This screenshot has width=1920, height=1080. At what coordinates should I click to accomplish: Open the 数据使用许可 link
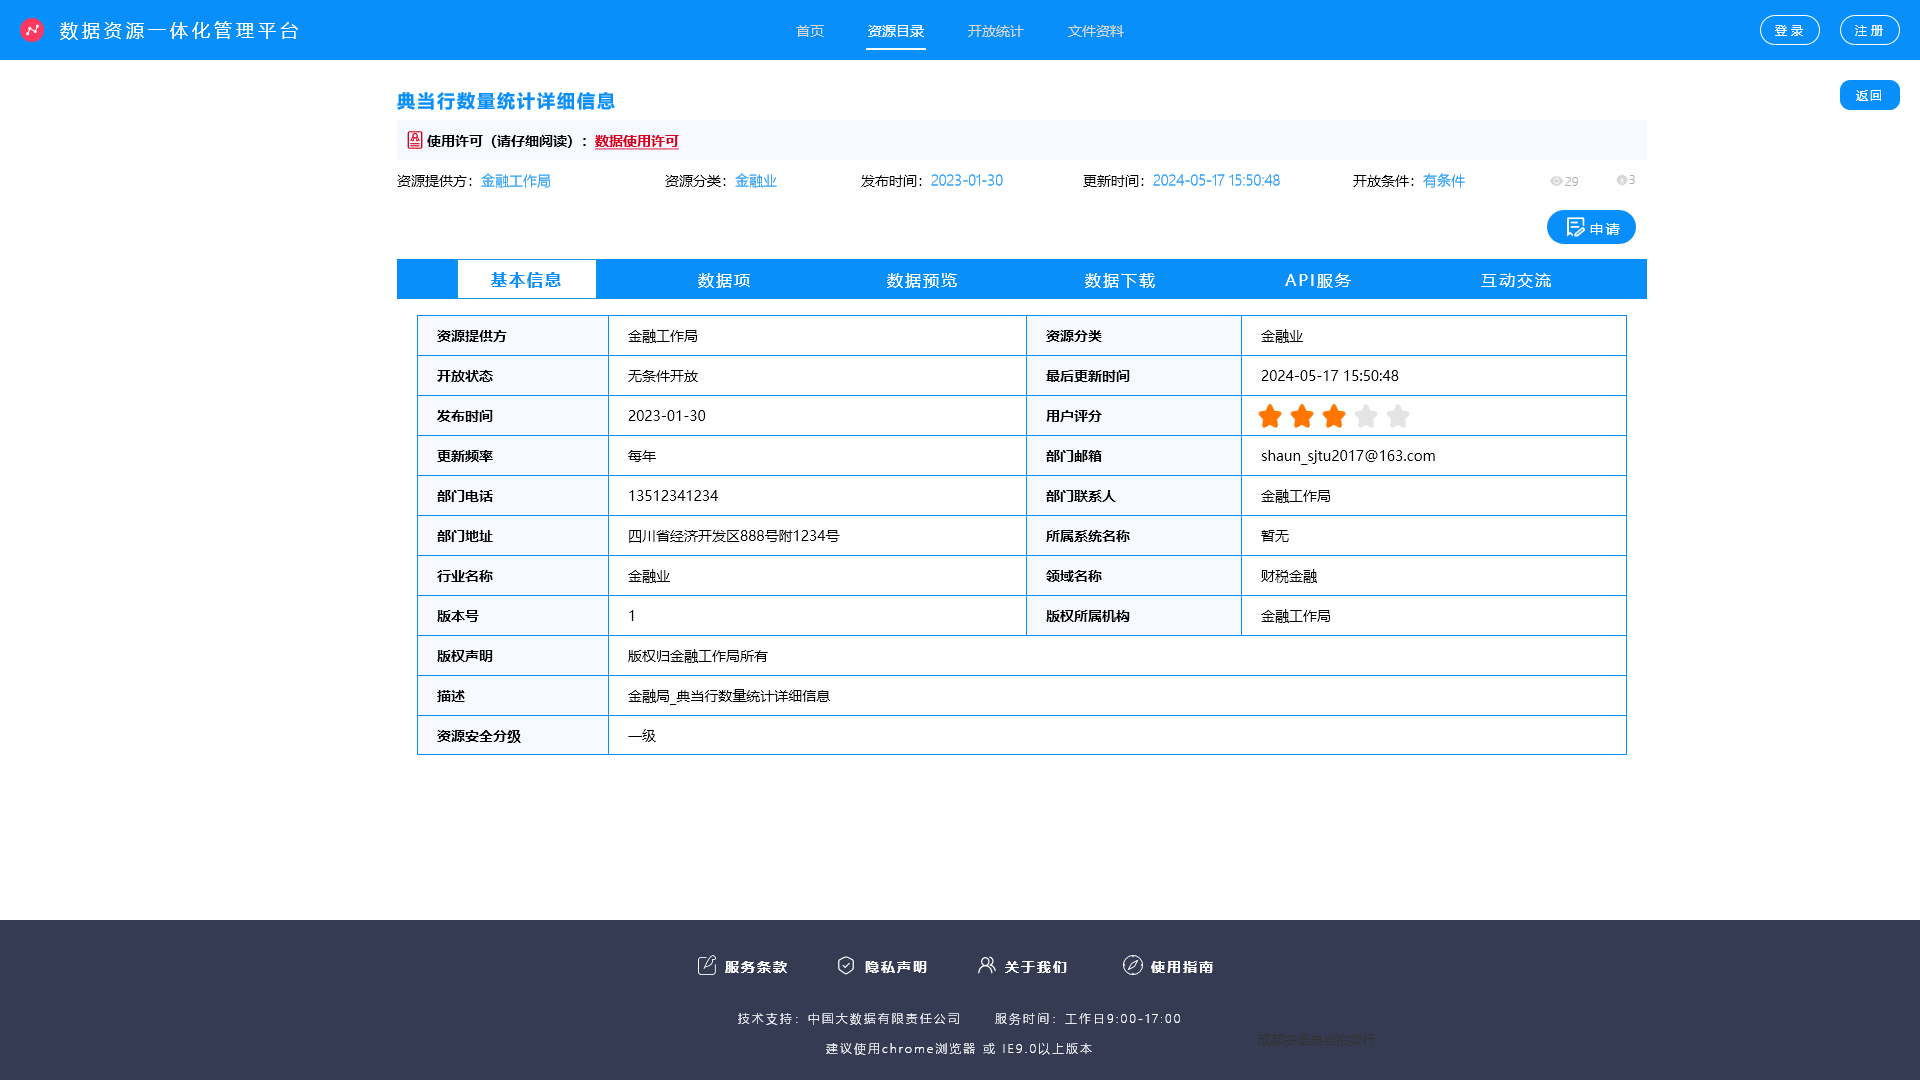click(636, 141)
